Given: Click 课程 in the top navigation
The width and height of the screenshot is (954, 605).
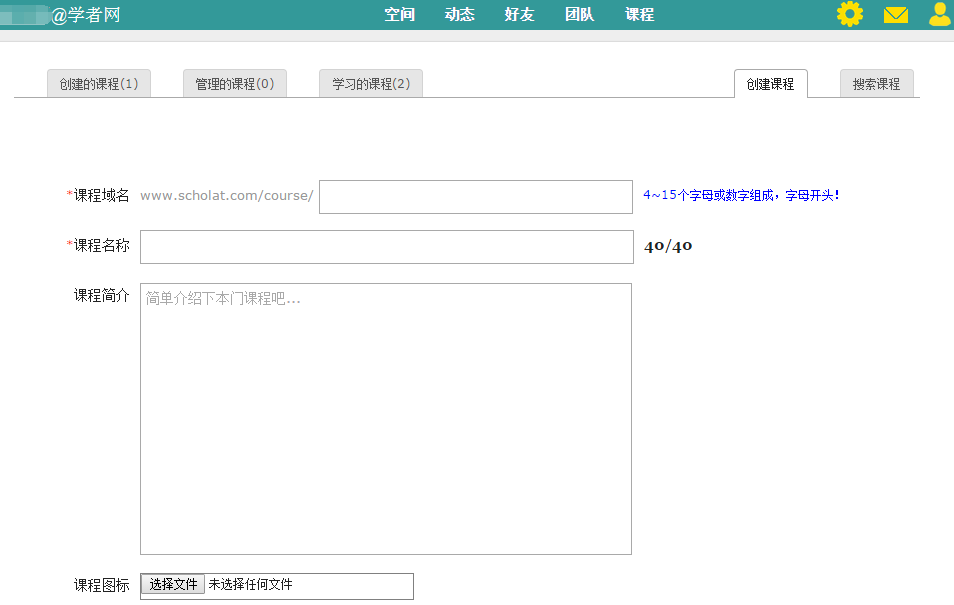Looking at the screenshot, I should pyautogui.click(x=640, y=15).
